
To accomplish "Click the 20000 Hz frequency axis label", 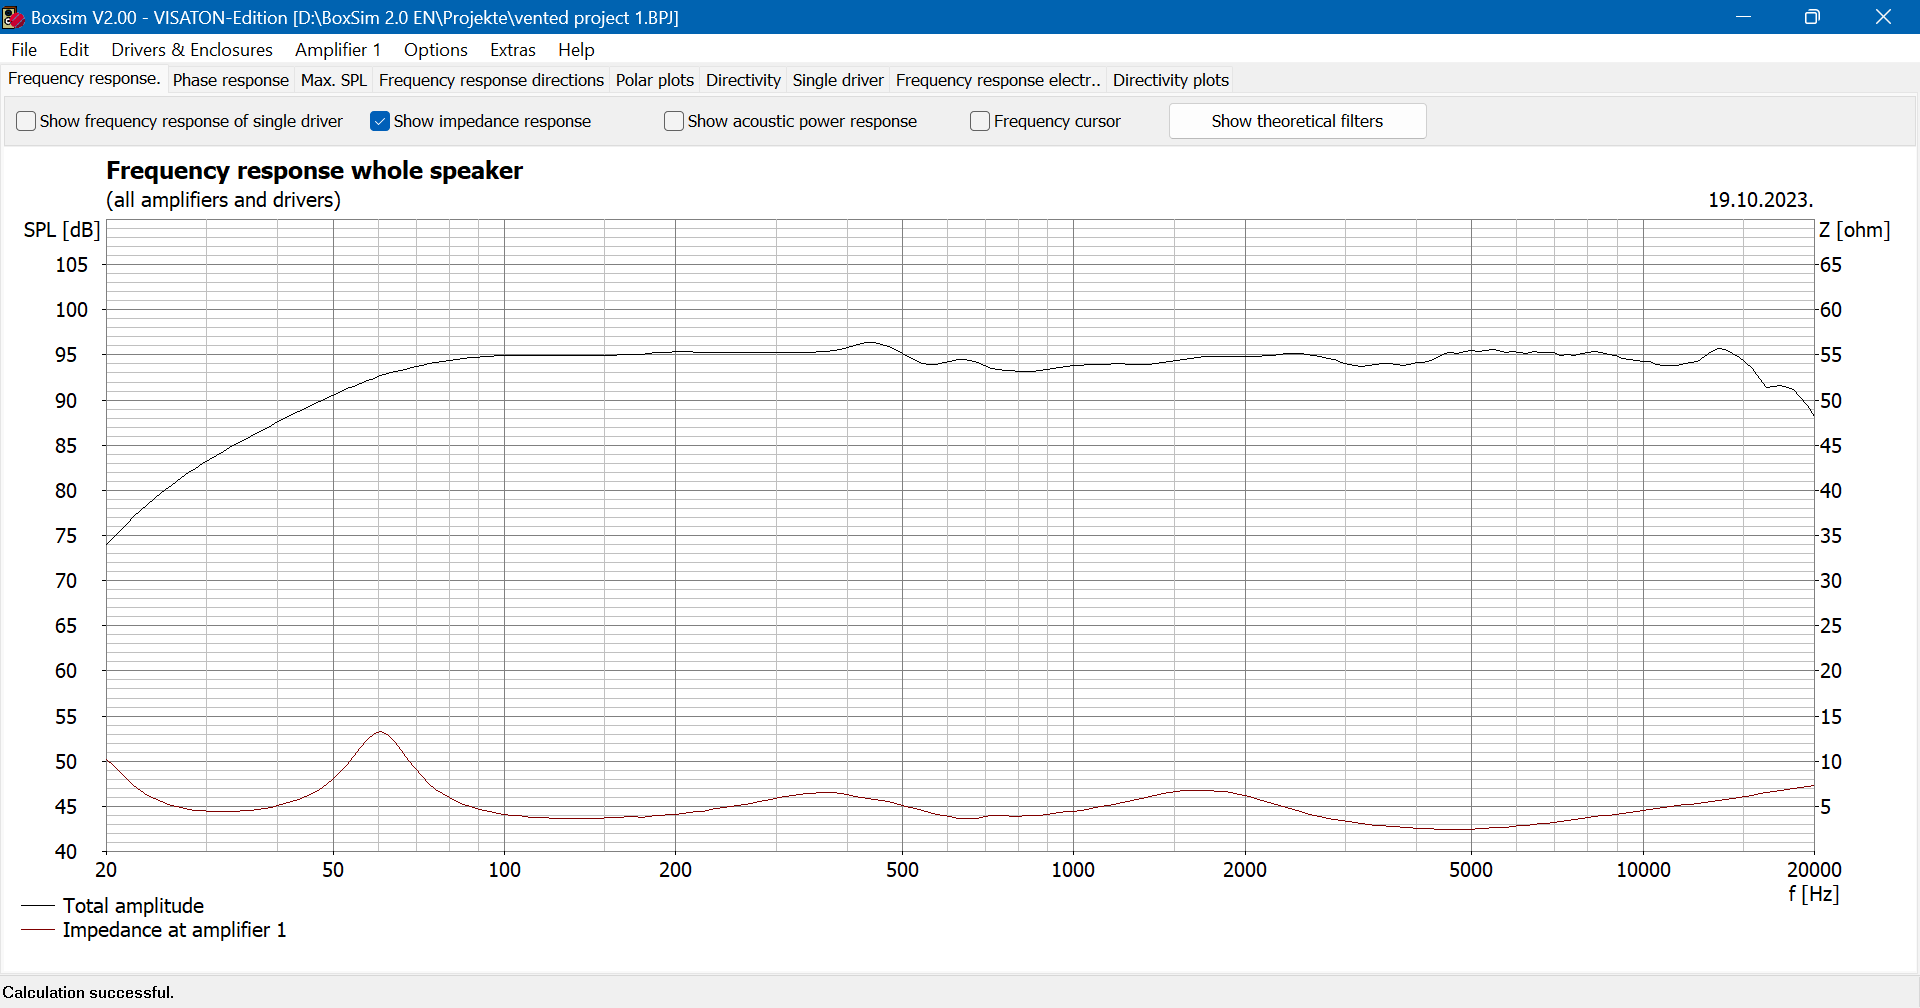I will pyautogui.click(x=1814, y=870).
